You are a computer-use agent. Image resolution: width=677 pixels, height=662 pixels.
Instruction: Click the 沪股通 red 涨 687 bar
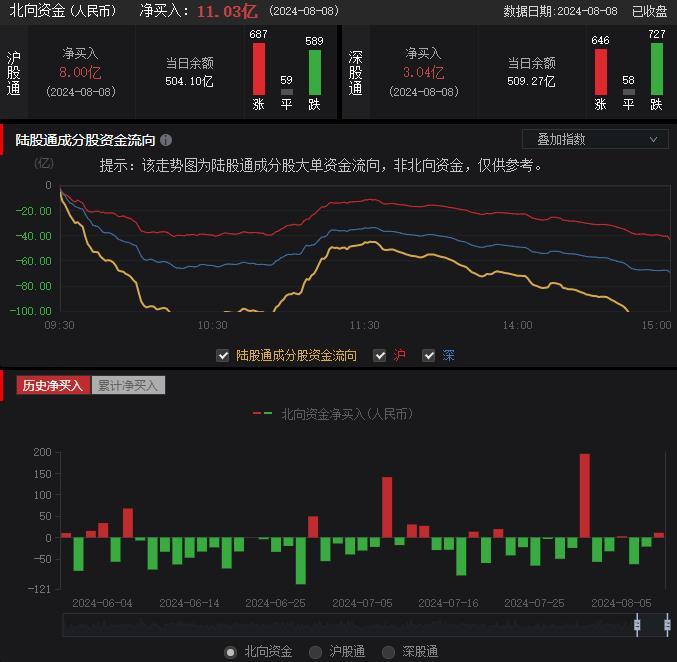click(259, 69)
